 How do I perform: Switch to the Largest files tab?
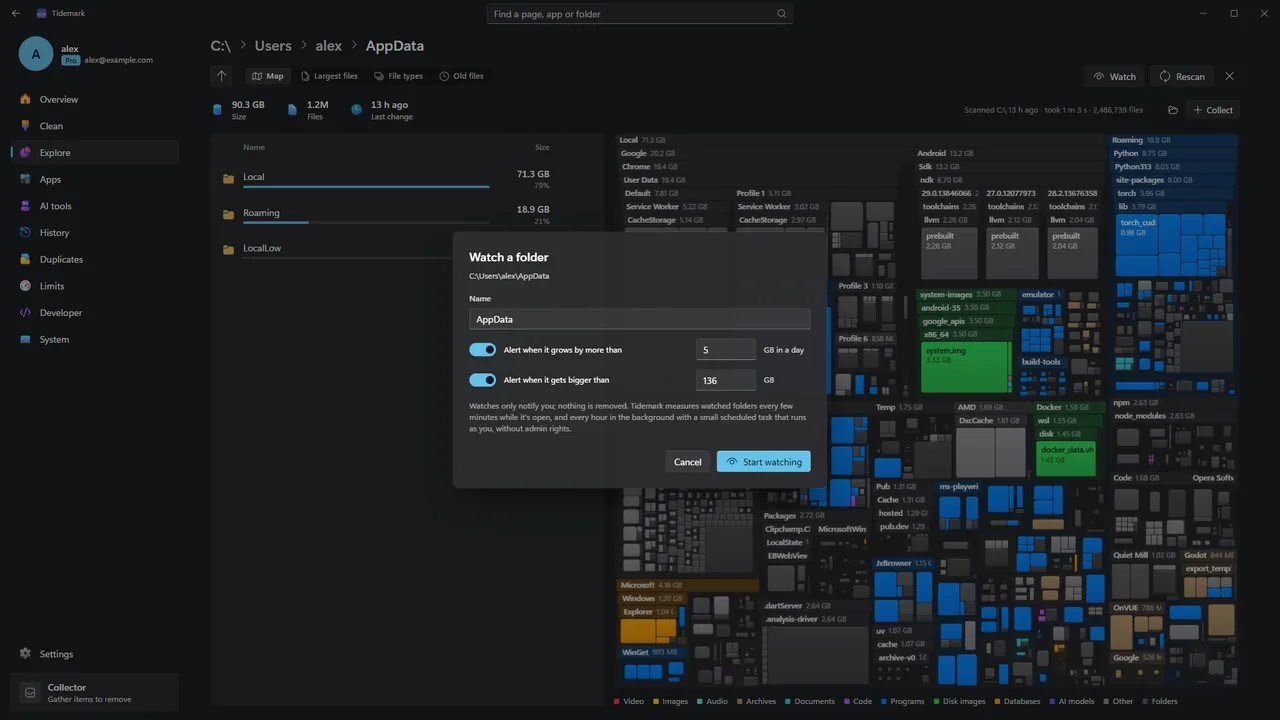(329, 76)
